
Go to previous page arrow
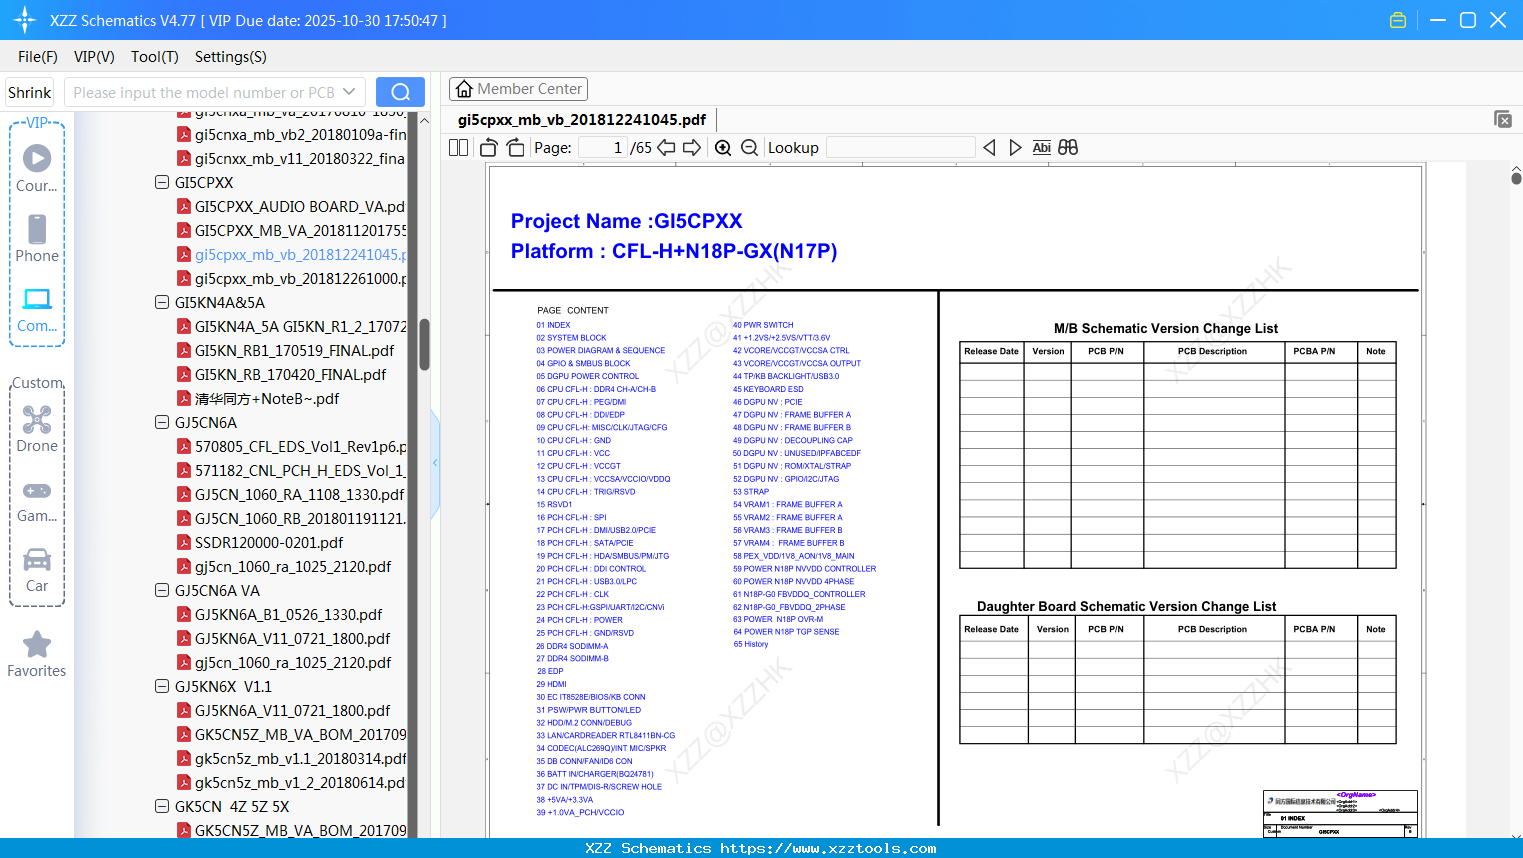coord(666,148)
